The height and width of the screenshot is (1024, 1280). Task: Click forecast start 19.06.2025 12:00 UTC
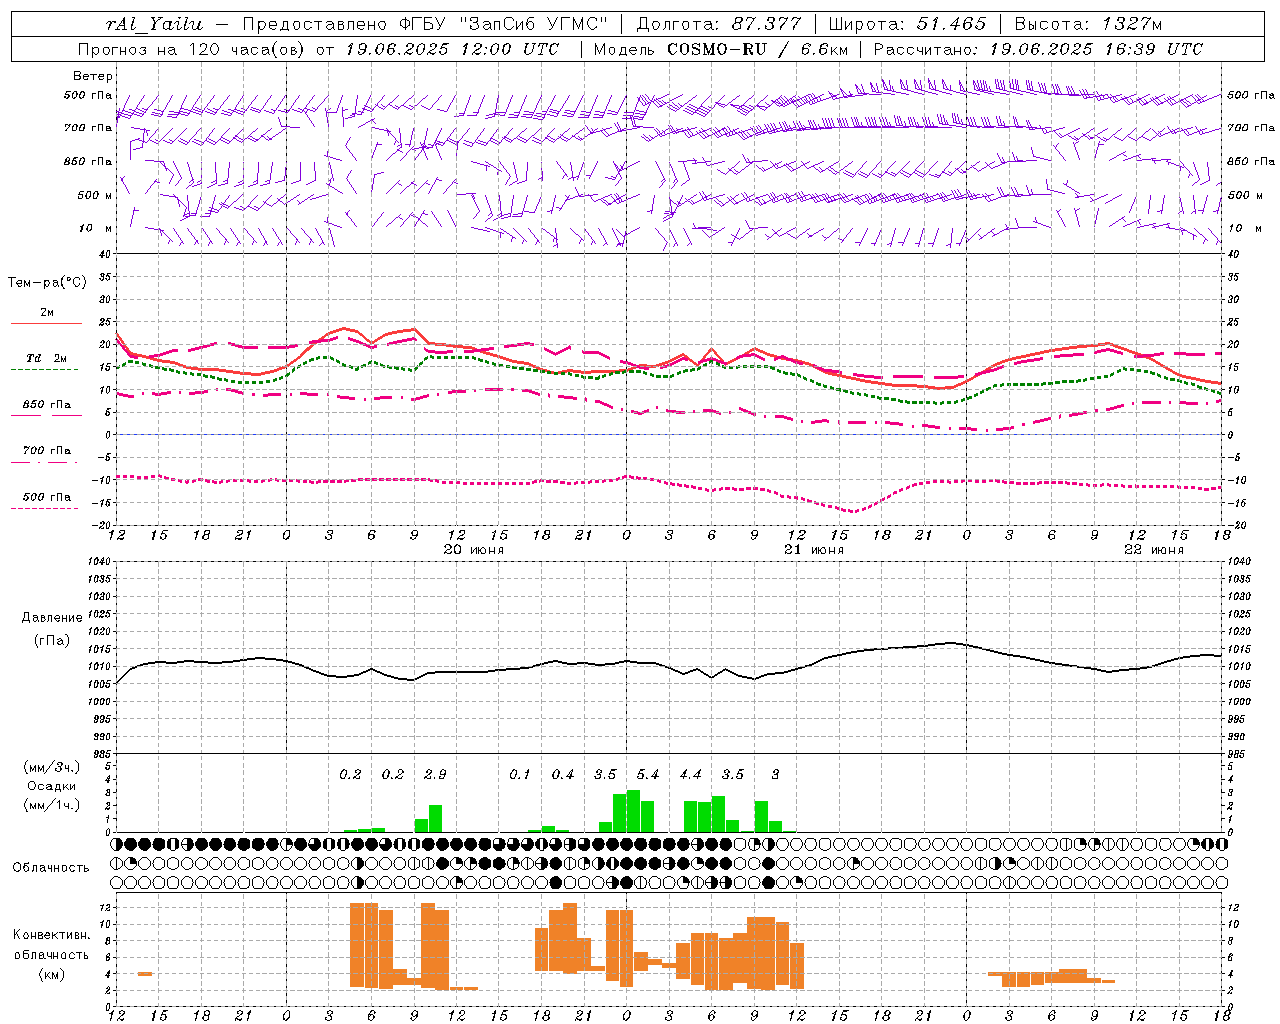coord(452,49)
